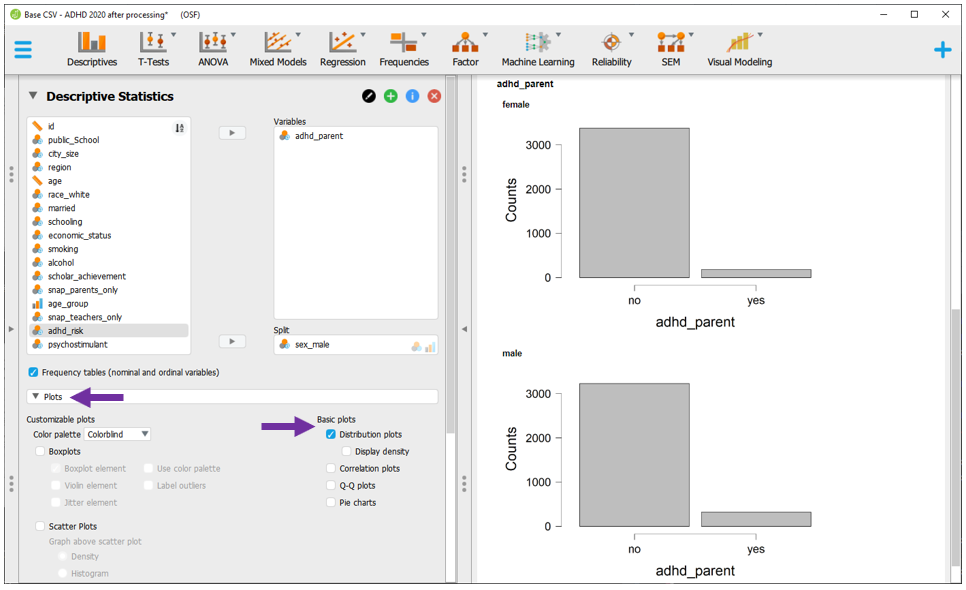966x590 pixels.
Task: Open the hamburger main menu
Action: tap(23, 49)
